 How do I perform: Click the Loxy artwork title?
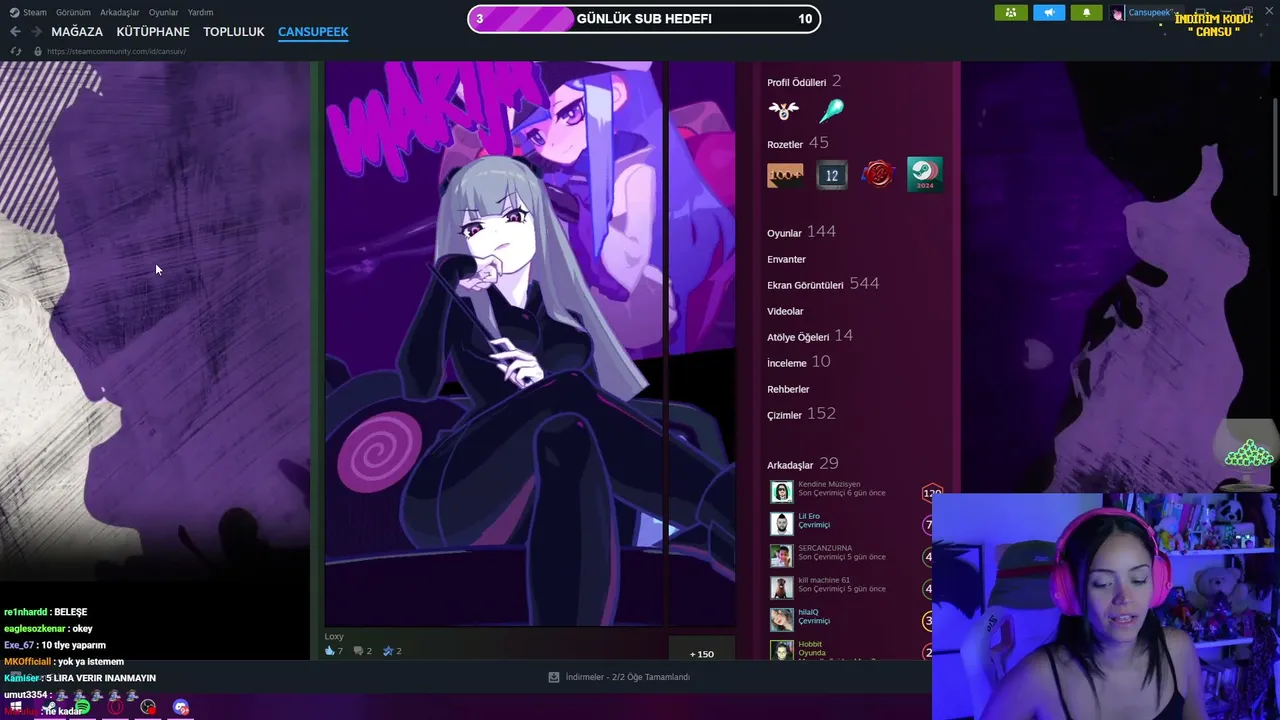click(334, 636)
